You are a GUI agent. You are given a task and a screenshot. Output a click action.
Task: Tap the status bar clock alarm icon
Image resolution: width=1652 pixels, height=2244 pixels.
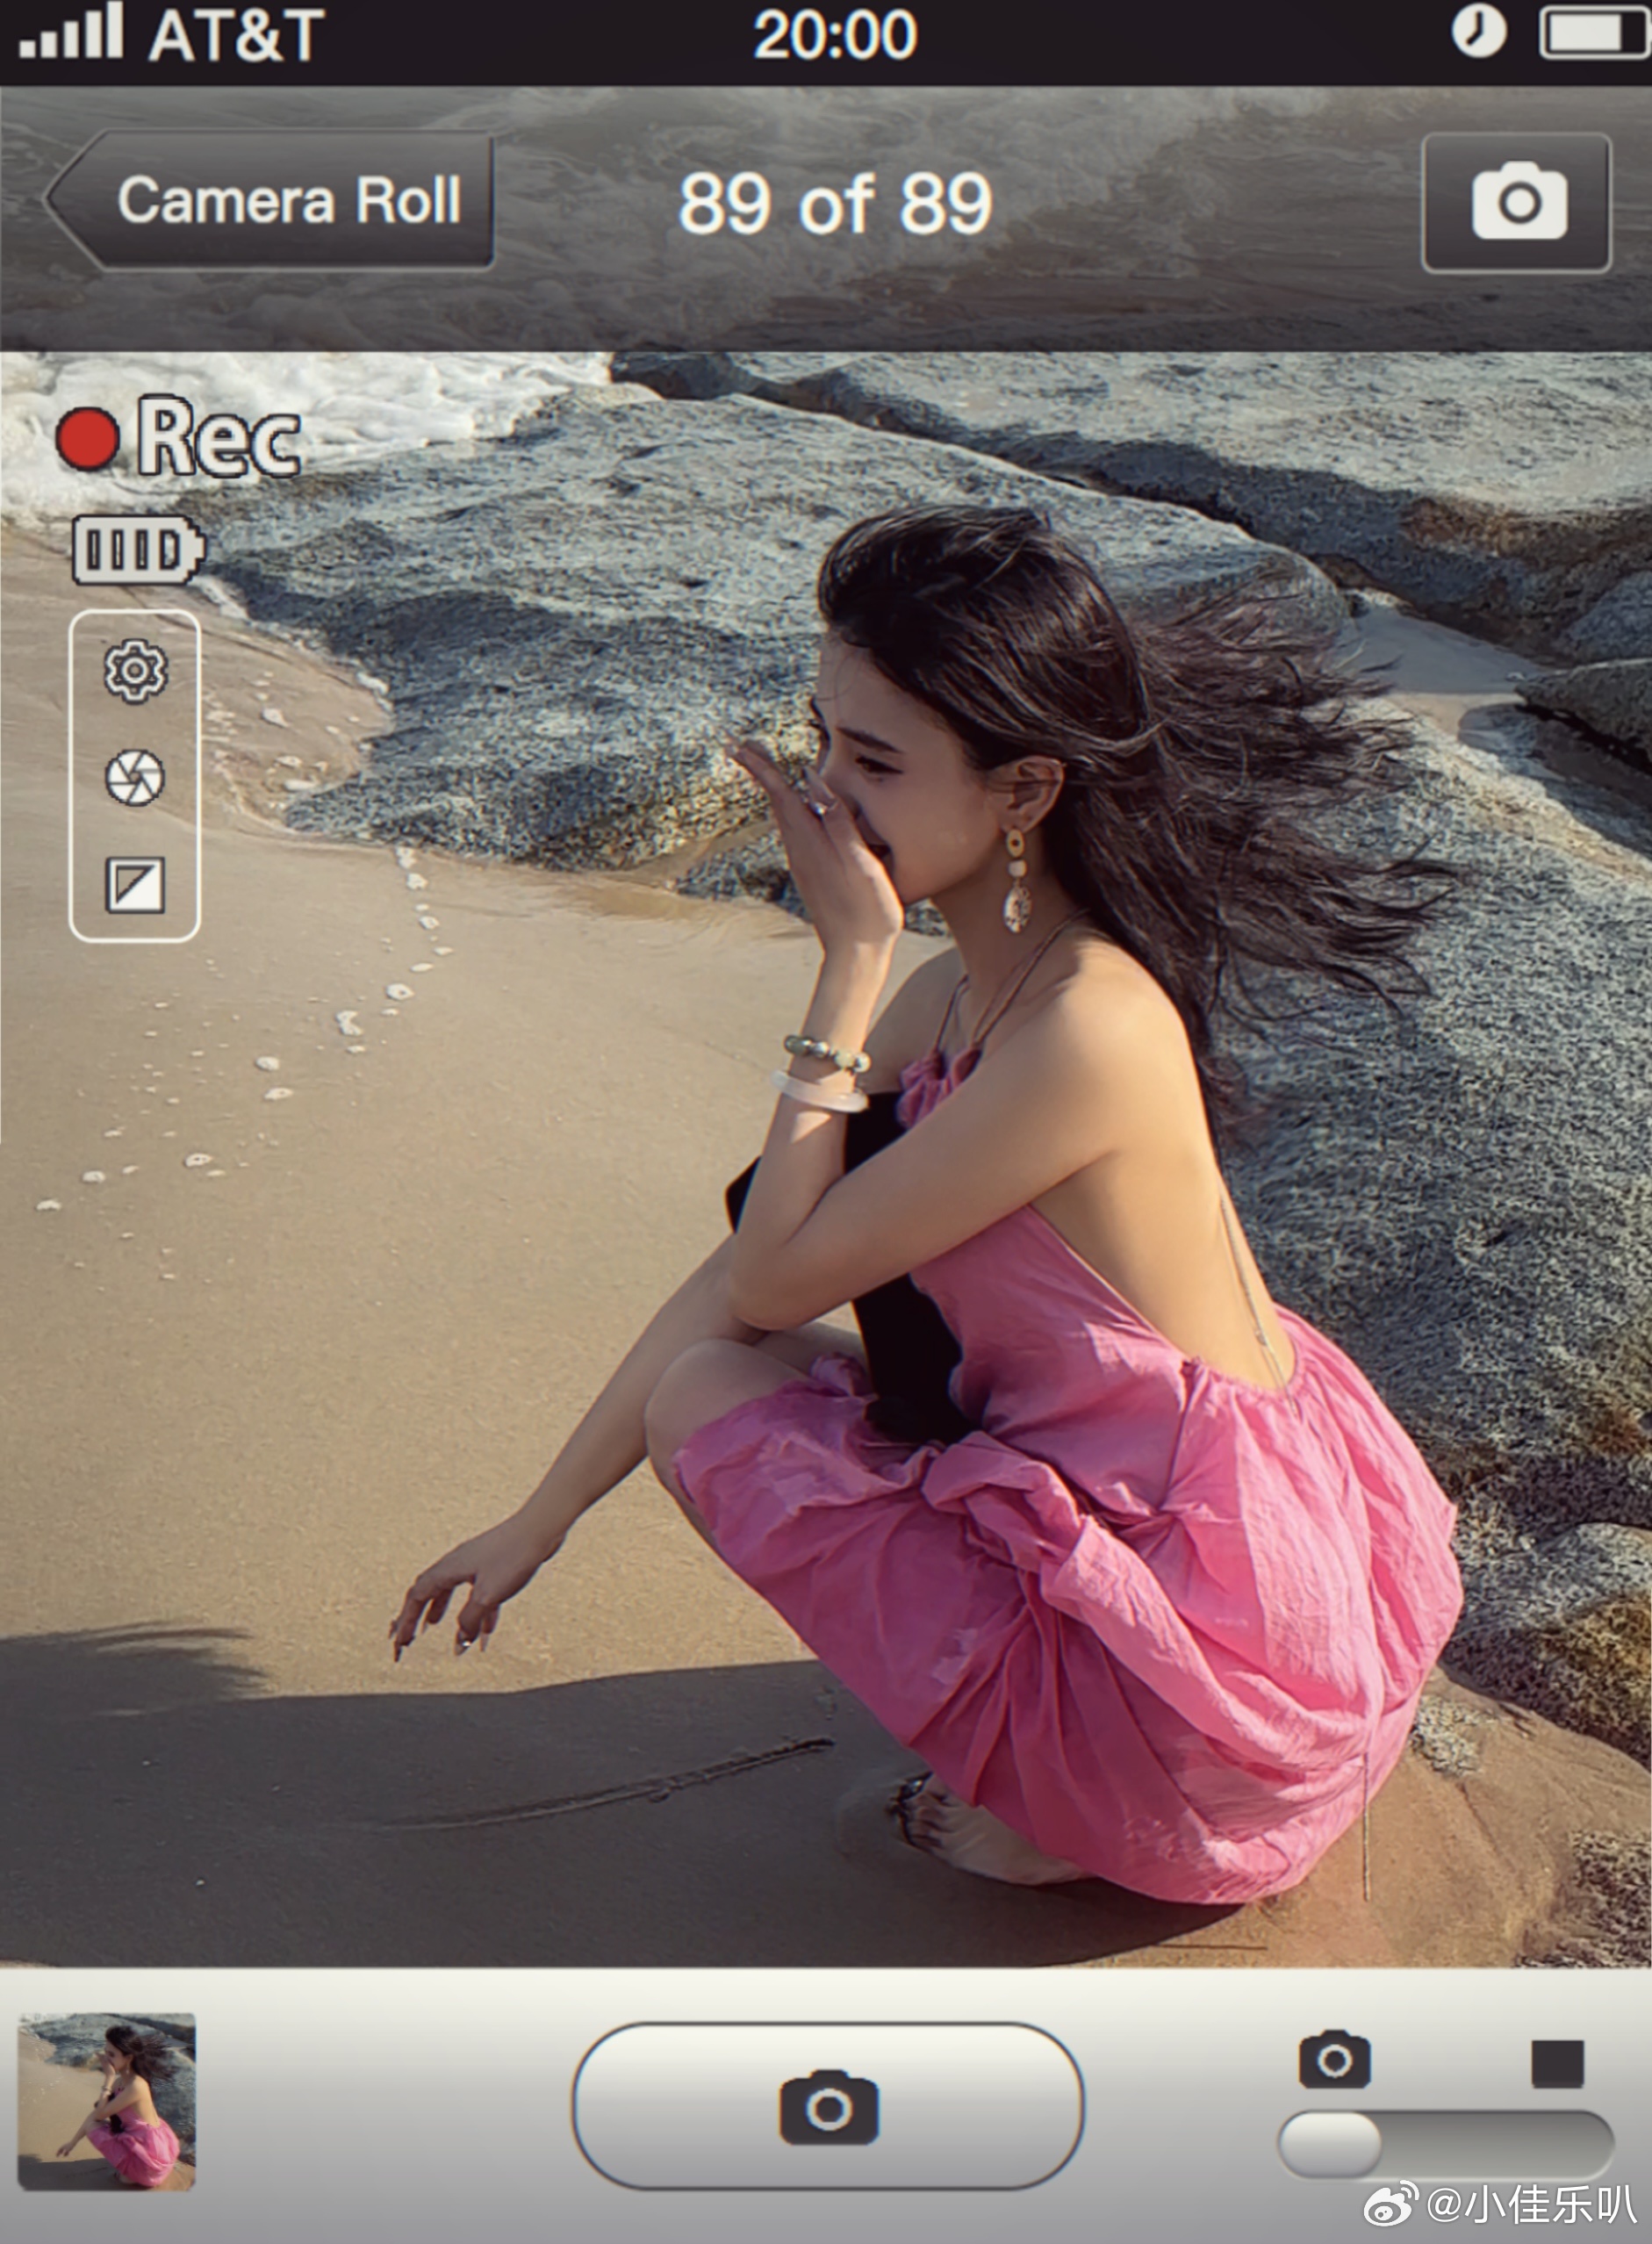click(x=1478, y=31)
